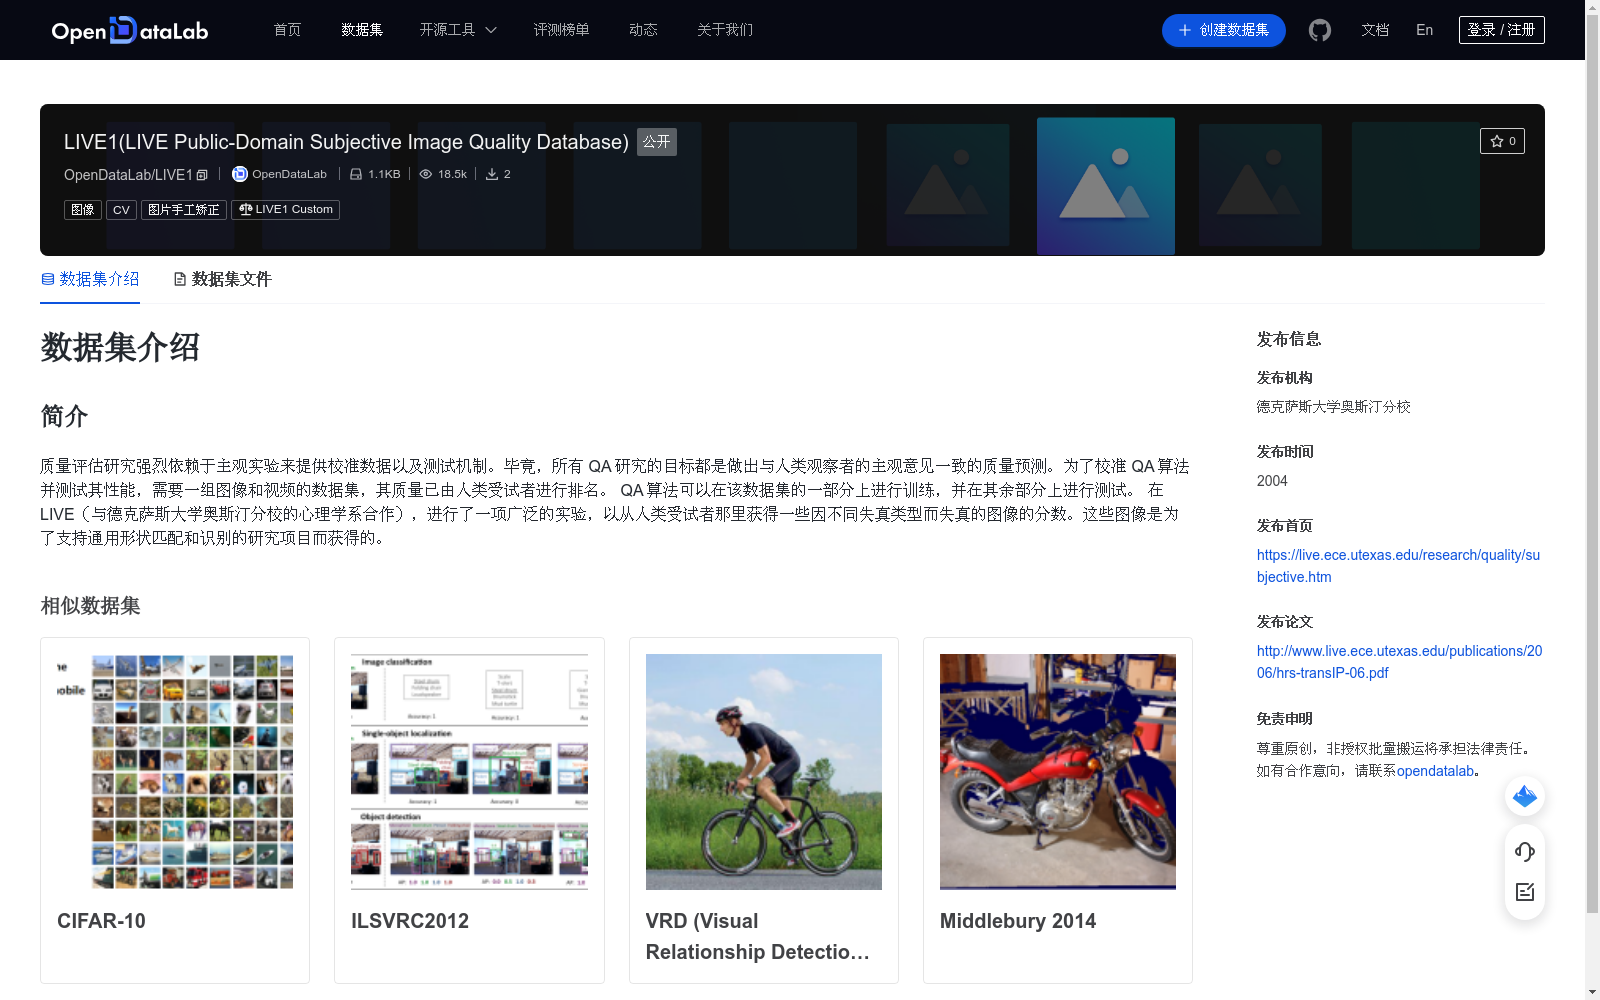1600x1000 pixels.
Task: Click the publisher 德克萨斯大学奥斯汀分校 text
Action: point(1334,407)
